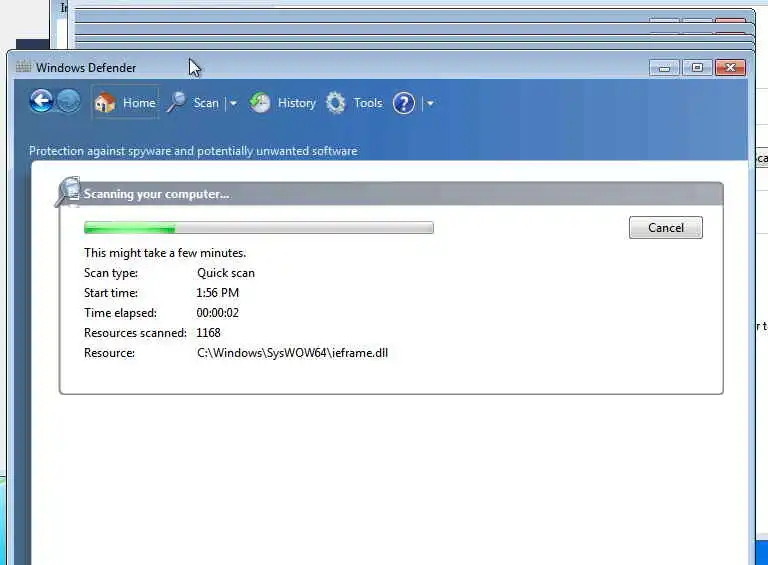Click the Home house icon
Image resolution: width=768 pixels, height=565 pixels.
105,103
